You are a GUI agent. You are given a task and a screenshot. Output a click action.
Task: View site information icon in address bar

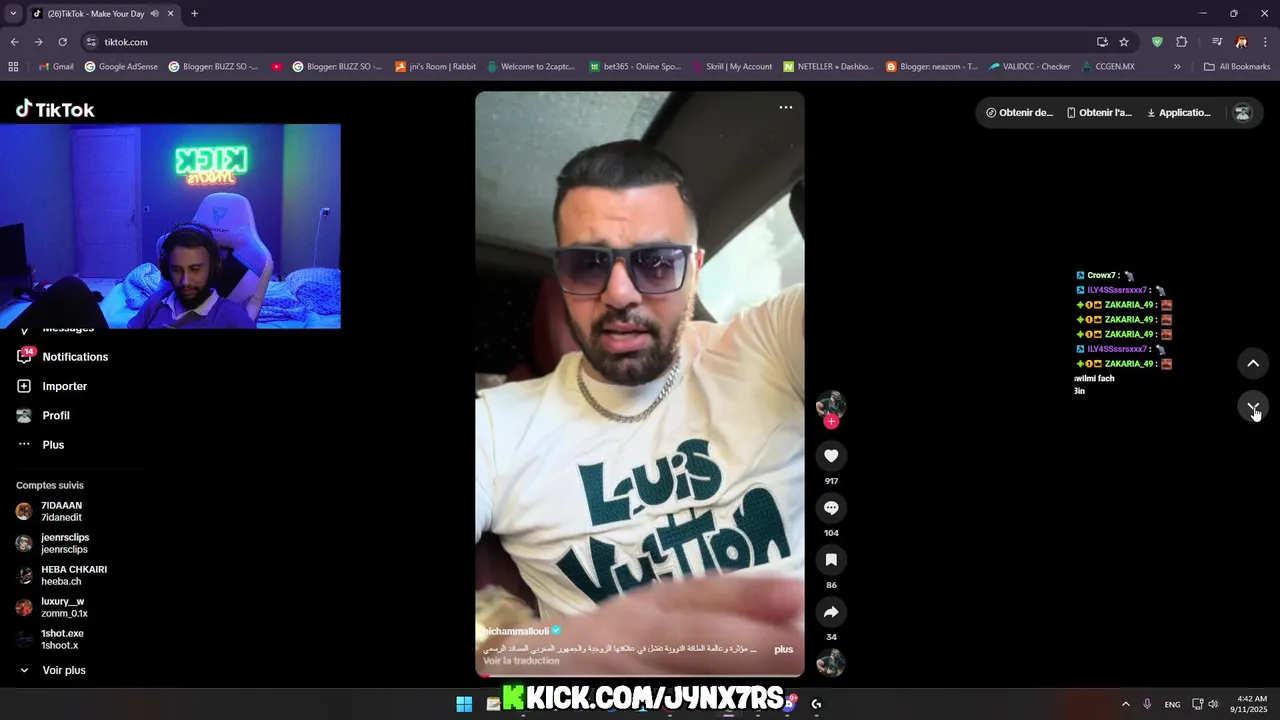tap(91, 42)
